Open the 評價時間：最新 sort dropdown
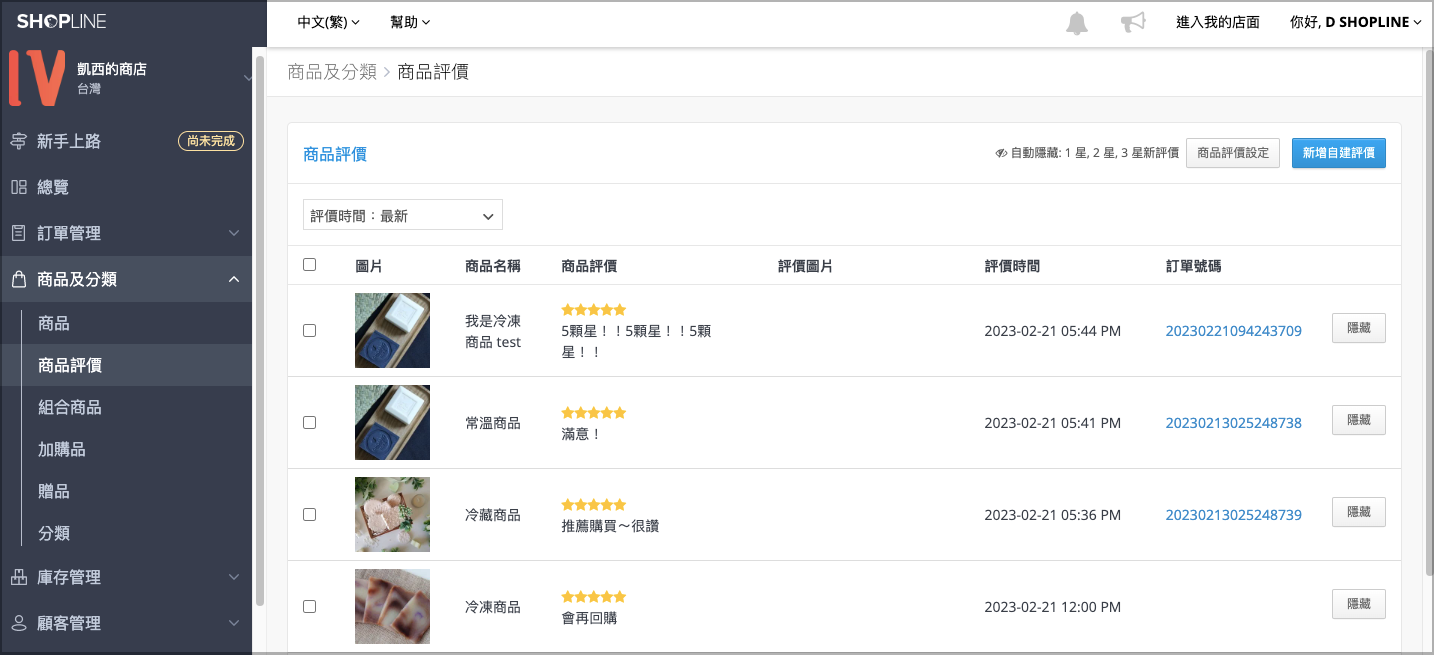Viewport: 1434px width, 655px height. tap(402, 215)
